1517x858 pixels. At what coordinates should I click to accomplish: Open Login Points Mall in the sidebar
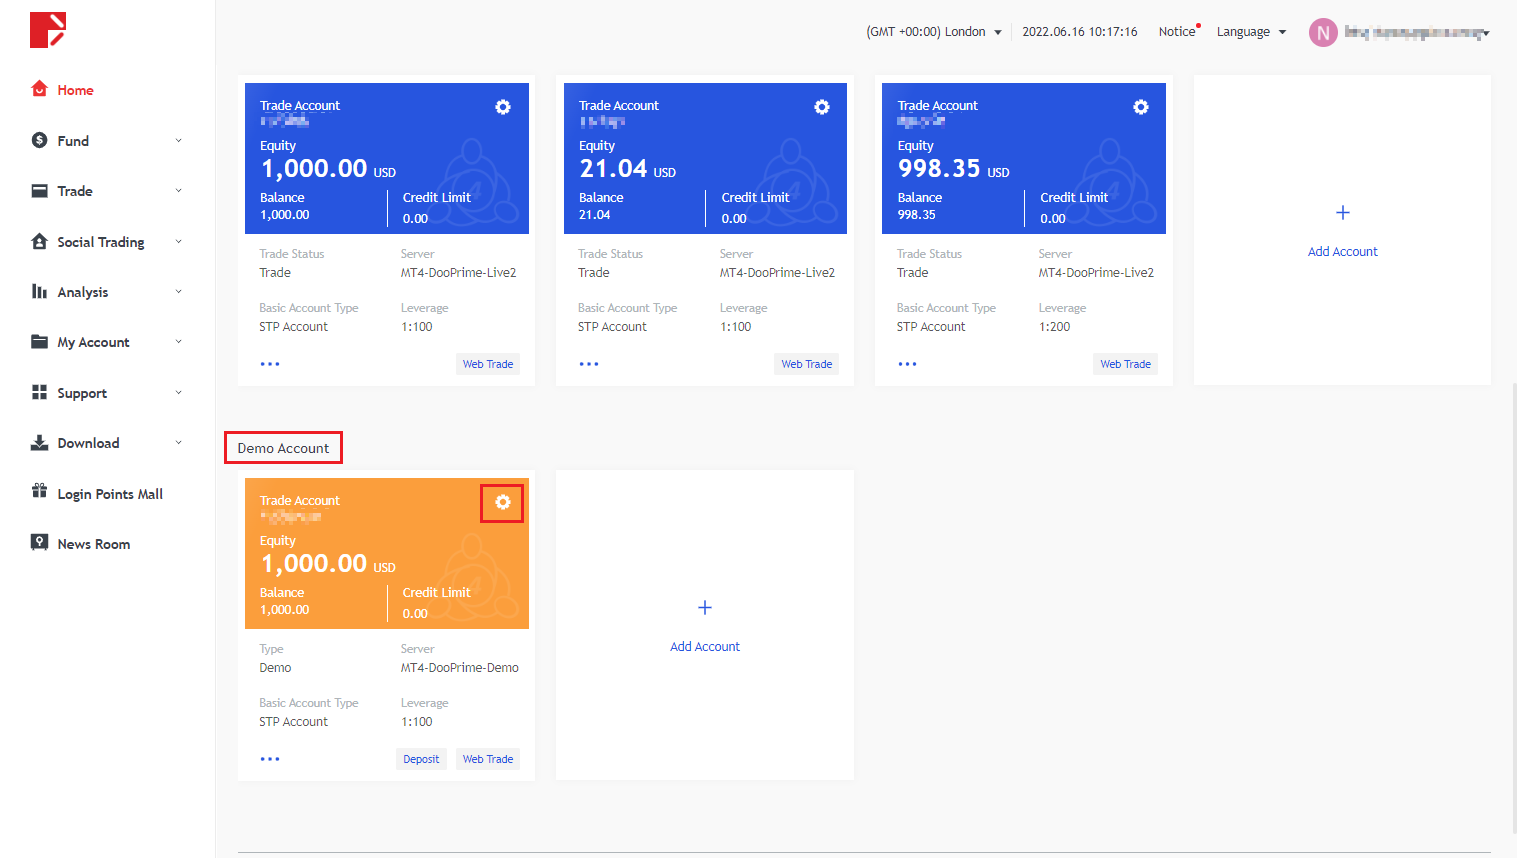[x=109, y=494]
